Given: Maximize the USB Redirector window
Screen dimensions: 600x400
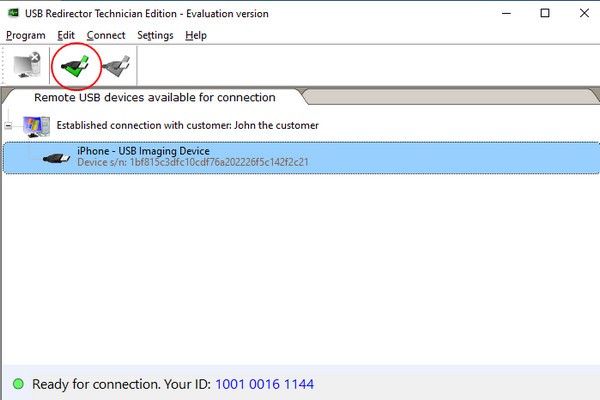Looking at the screenshot, I should click(x=545, y=13).
